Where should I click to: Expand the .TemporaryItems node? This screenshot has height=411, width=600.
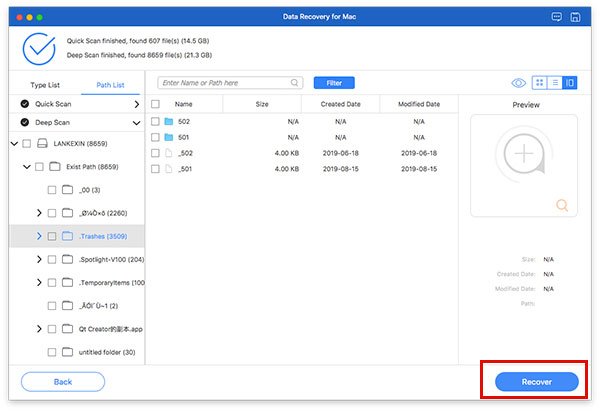click(39, 282)
